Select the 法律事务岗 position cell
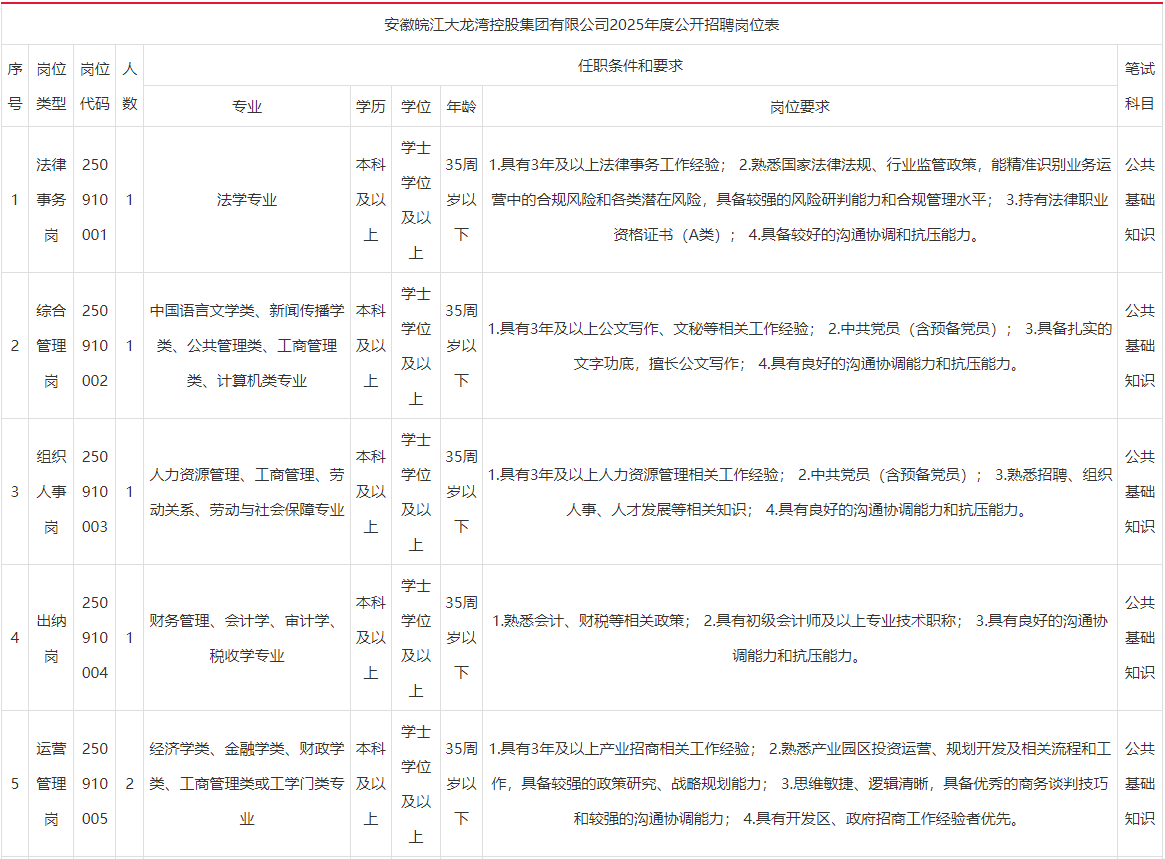 [x=51, y=199]
